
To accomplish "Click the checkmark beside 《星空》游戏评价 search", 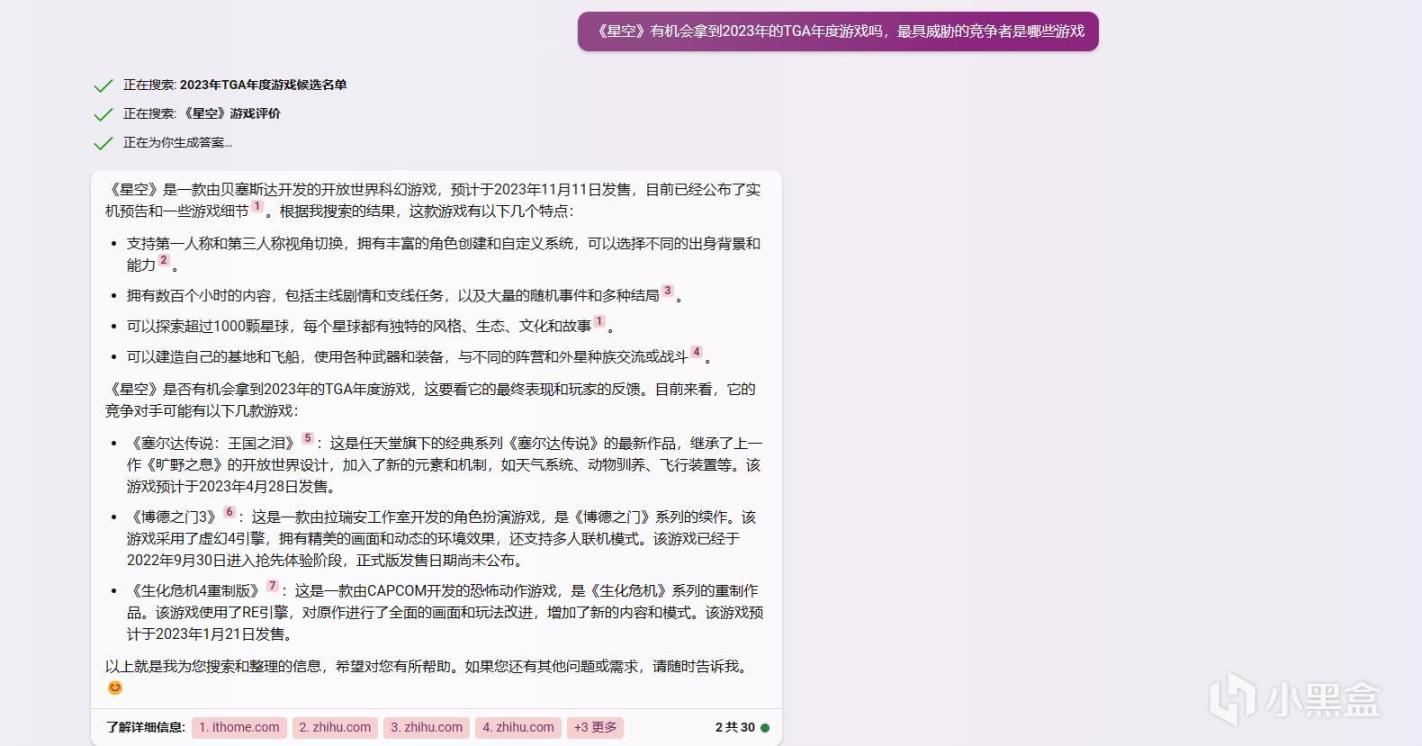I will click(x=103, y=114).
